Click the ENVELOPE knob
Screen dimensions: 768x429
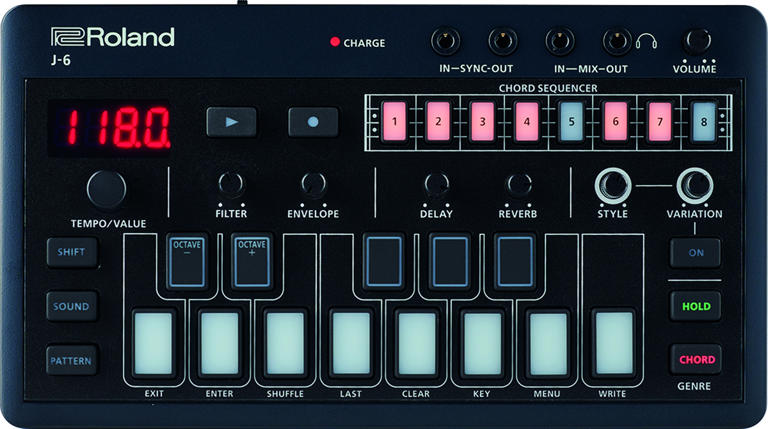click(x=313, y=184)
